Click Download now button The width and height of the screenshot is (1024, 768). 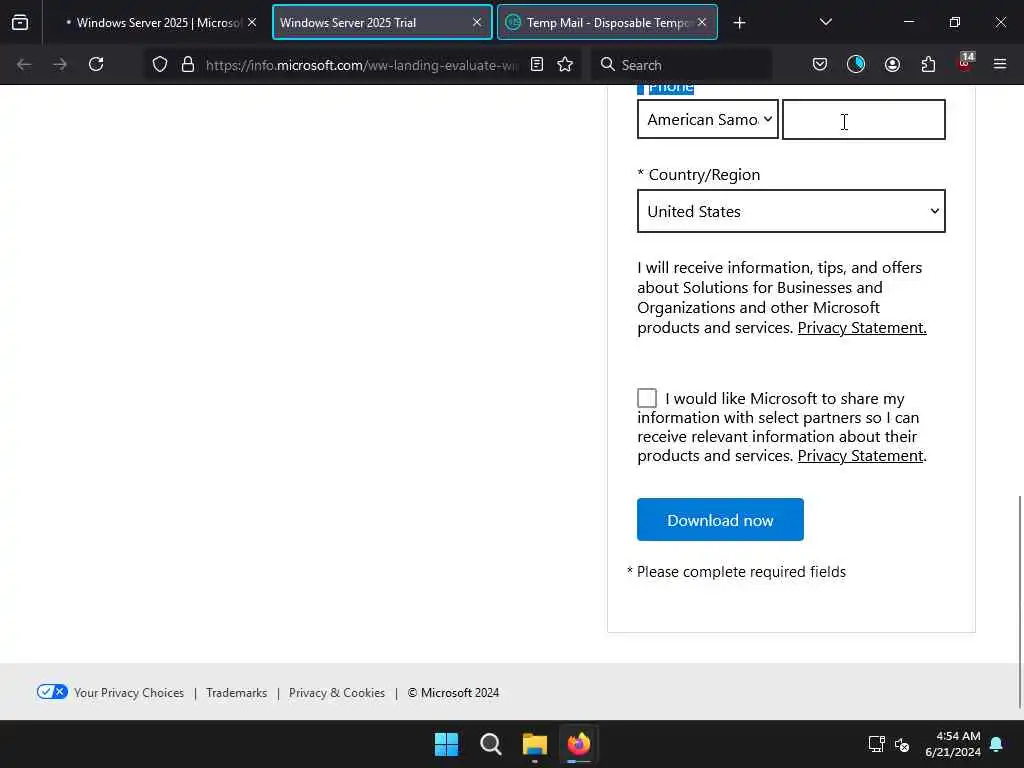(x=720, y=520)
